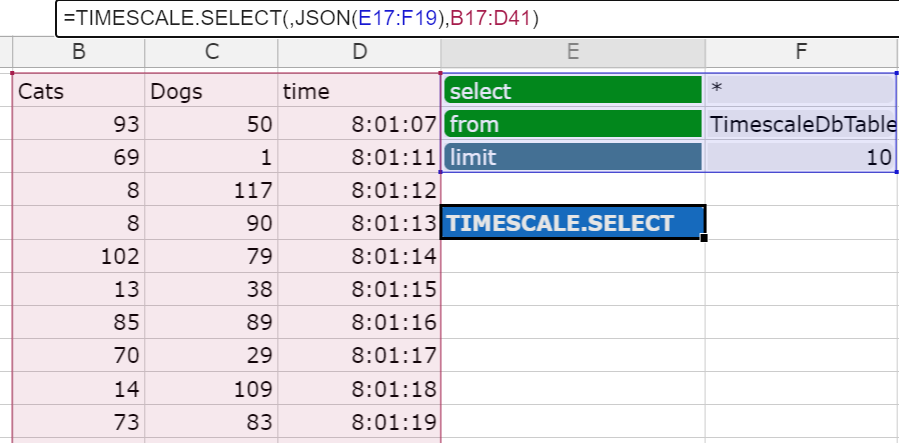Click the 'time' header cell

pos(359,91)
